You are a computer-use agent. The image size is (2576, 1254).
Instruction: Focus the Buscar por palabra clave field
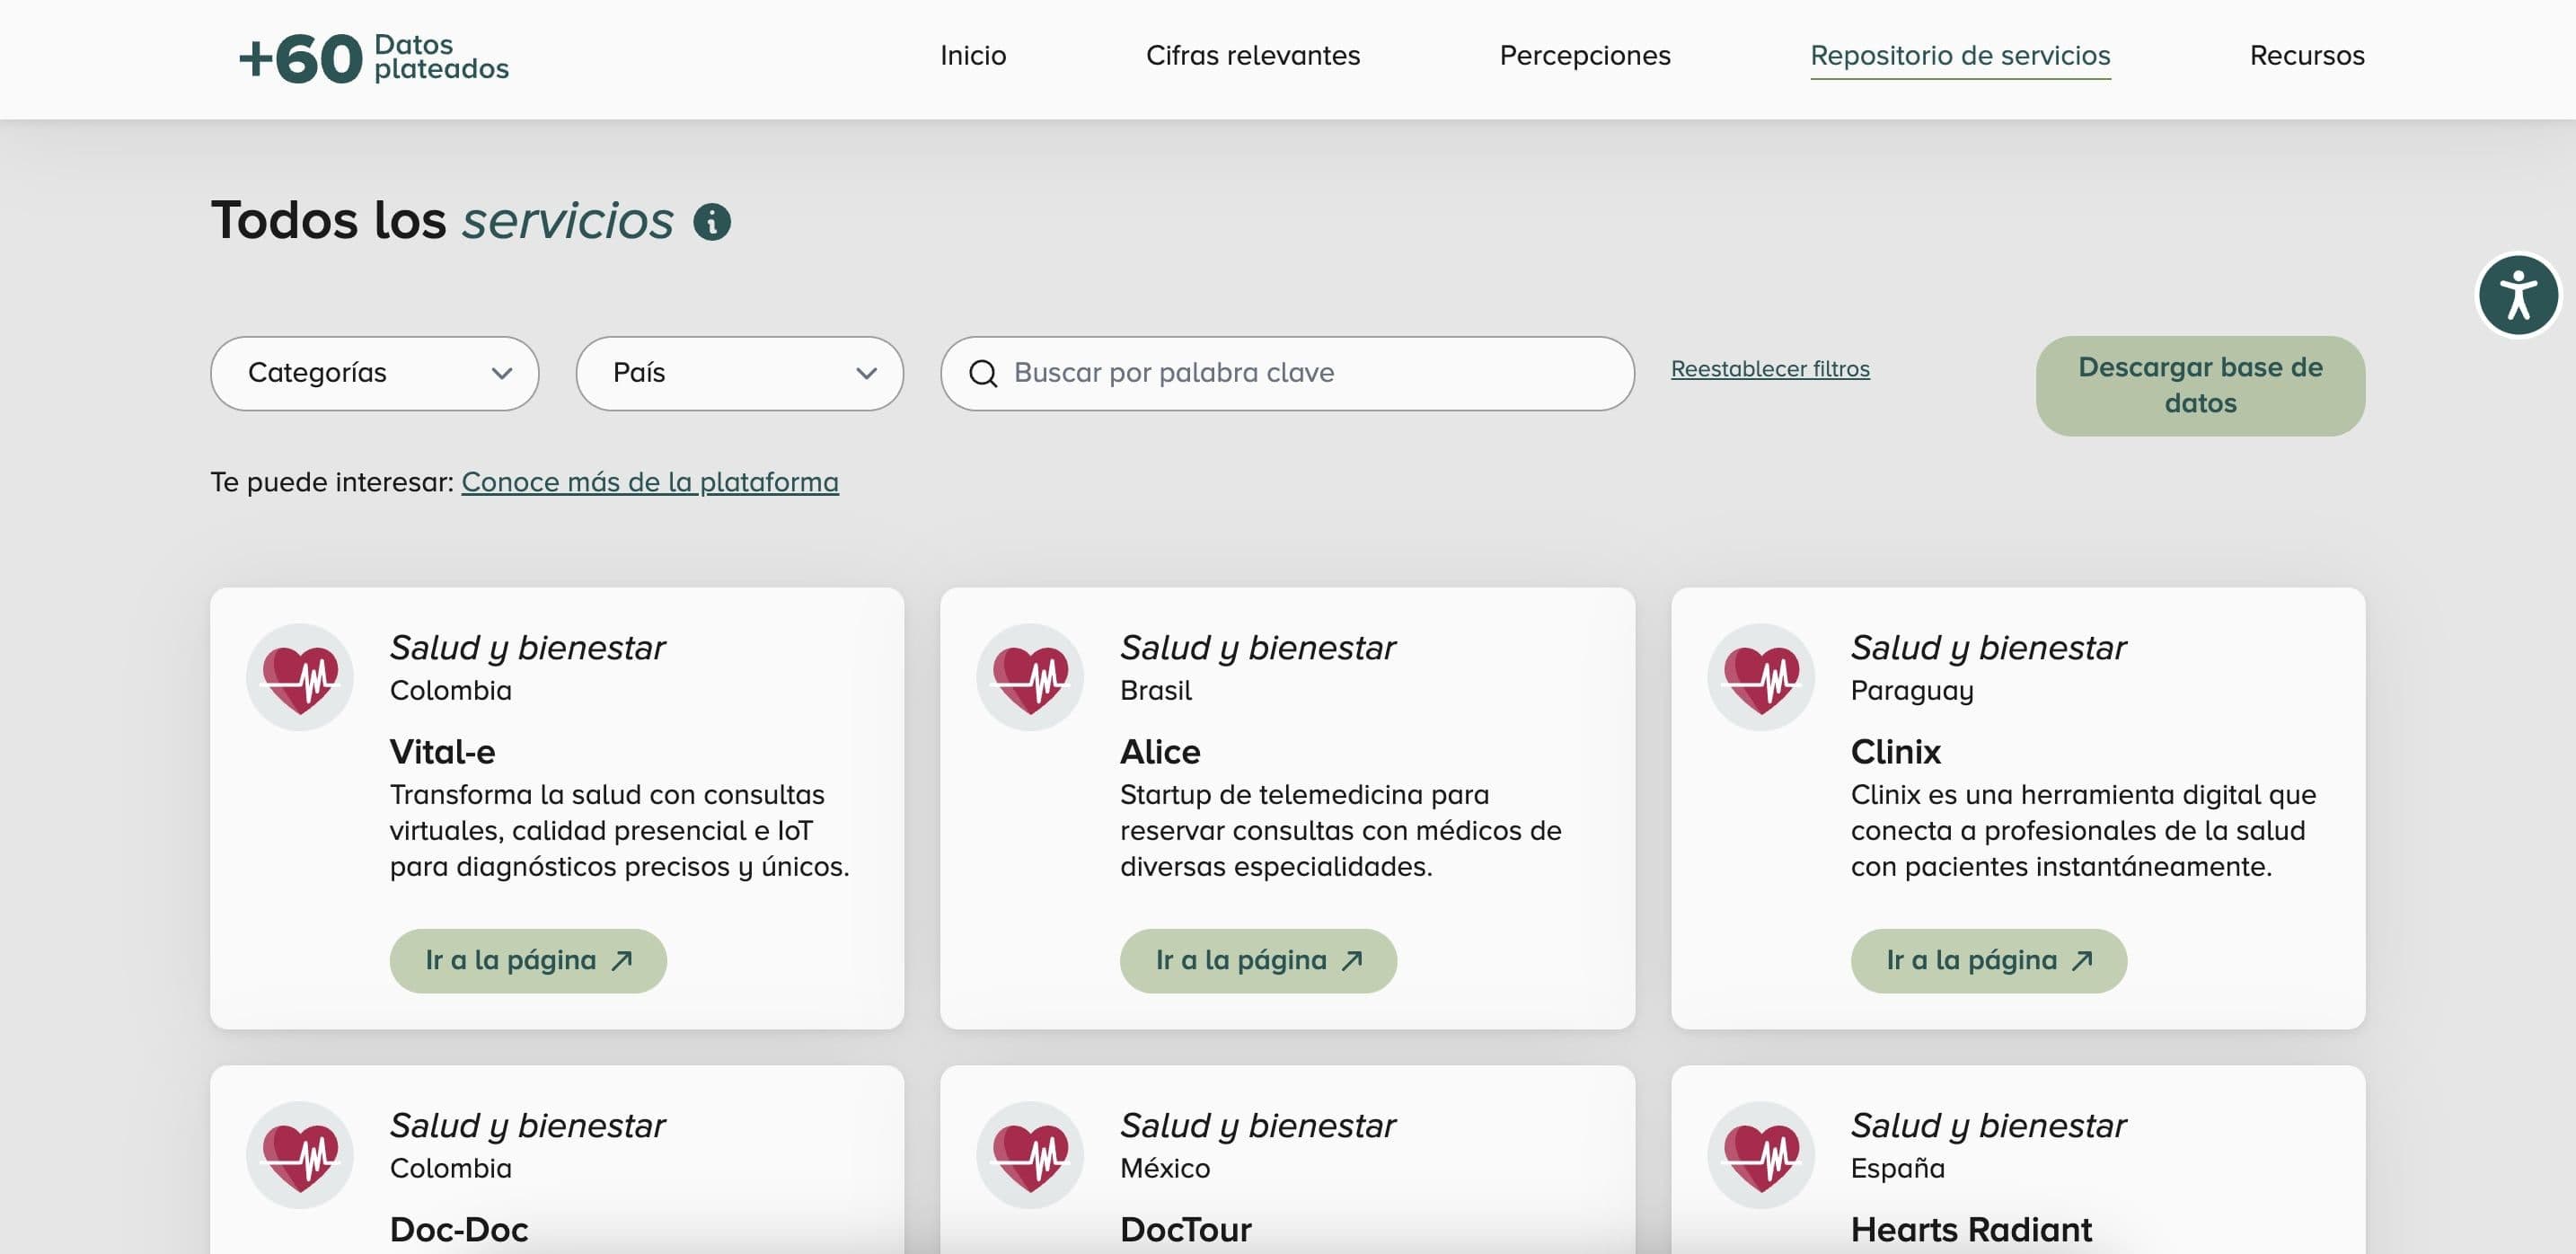click(x=1288, y=373)
